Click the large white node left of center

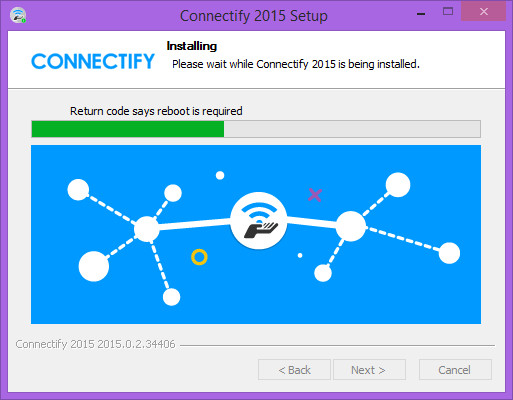[x=146, y=229]
